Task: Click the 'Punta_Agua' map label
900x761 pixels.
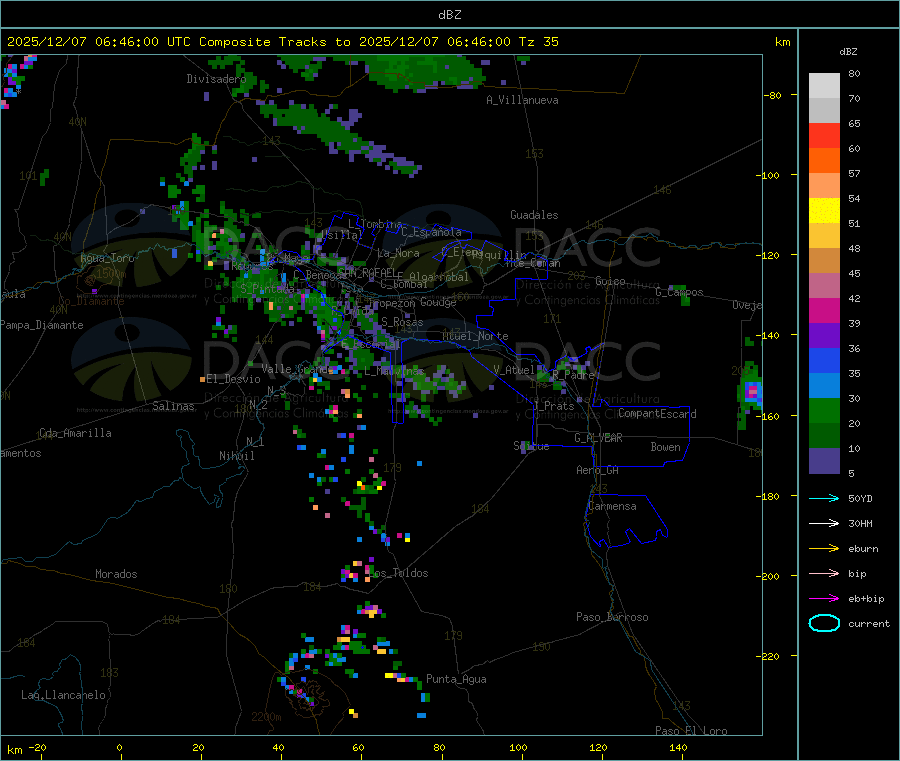Action: pyautogui.click(x=456, y=679)
